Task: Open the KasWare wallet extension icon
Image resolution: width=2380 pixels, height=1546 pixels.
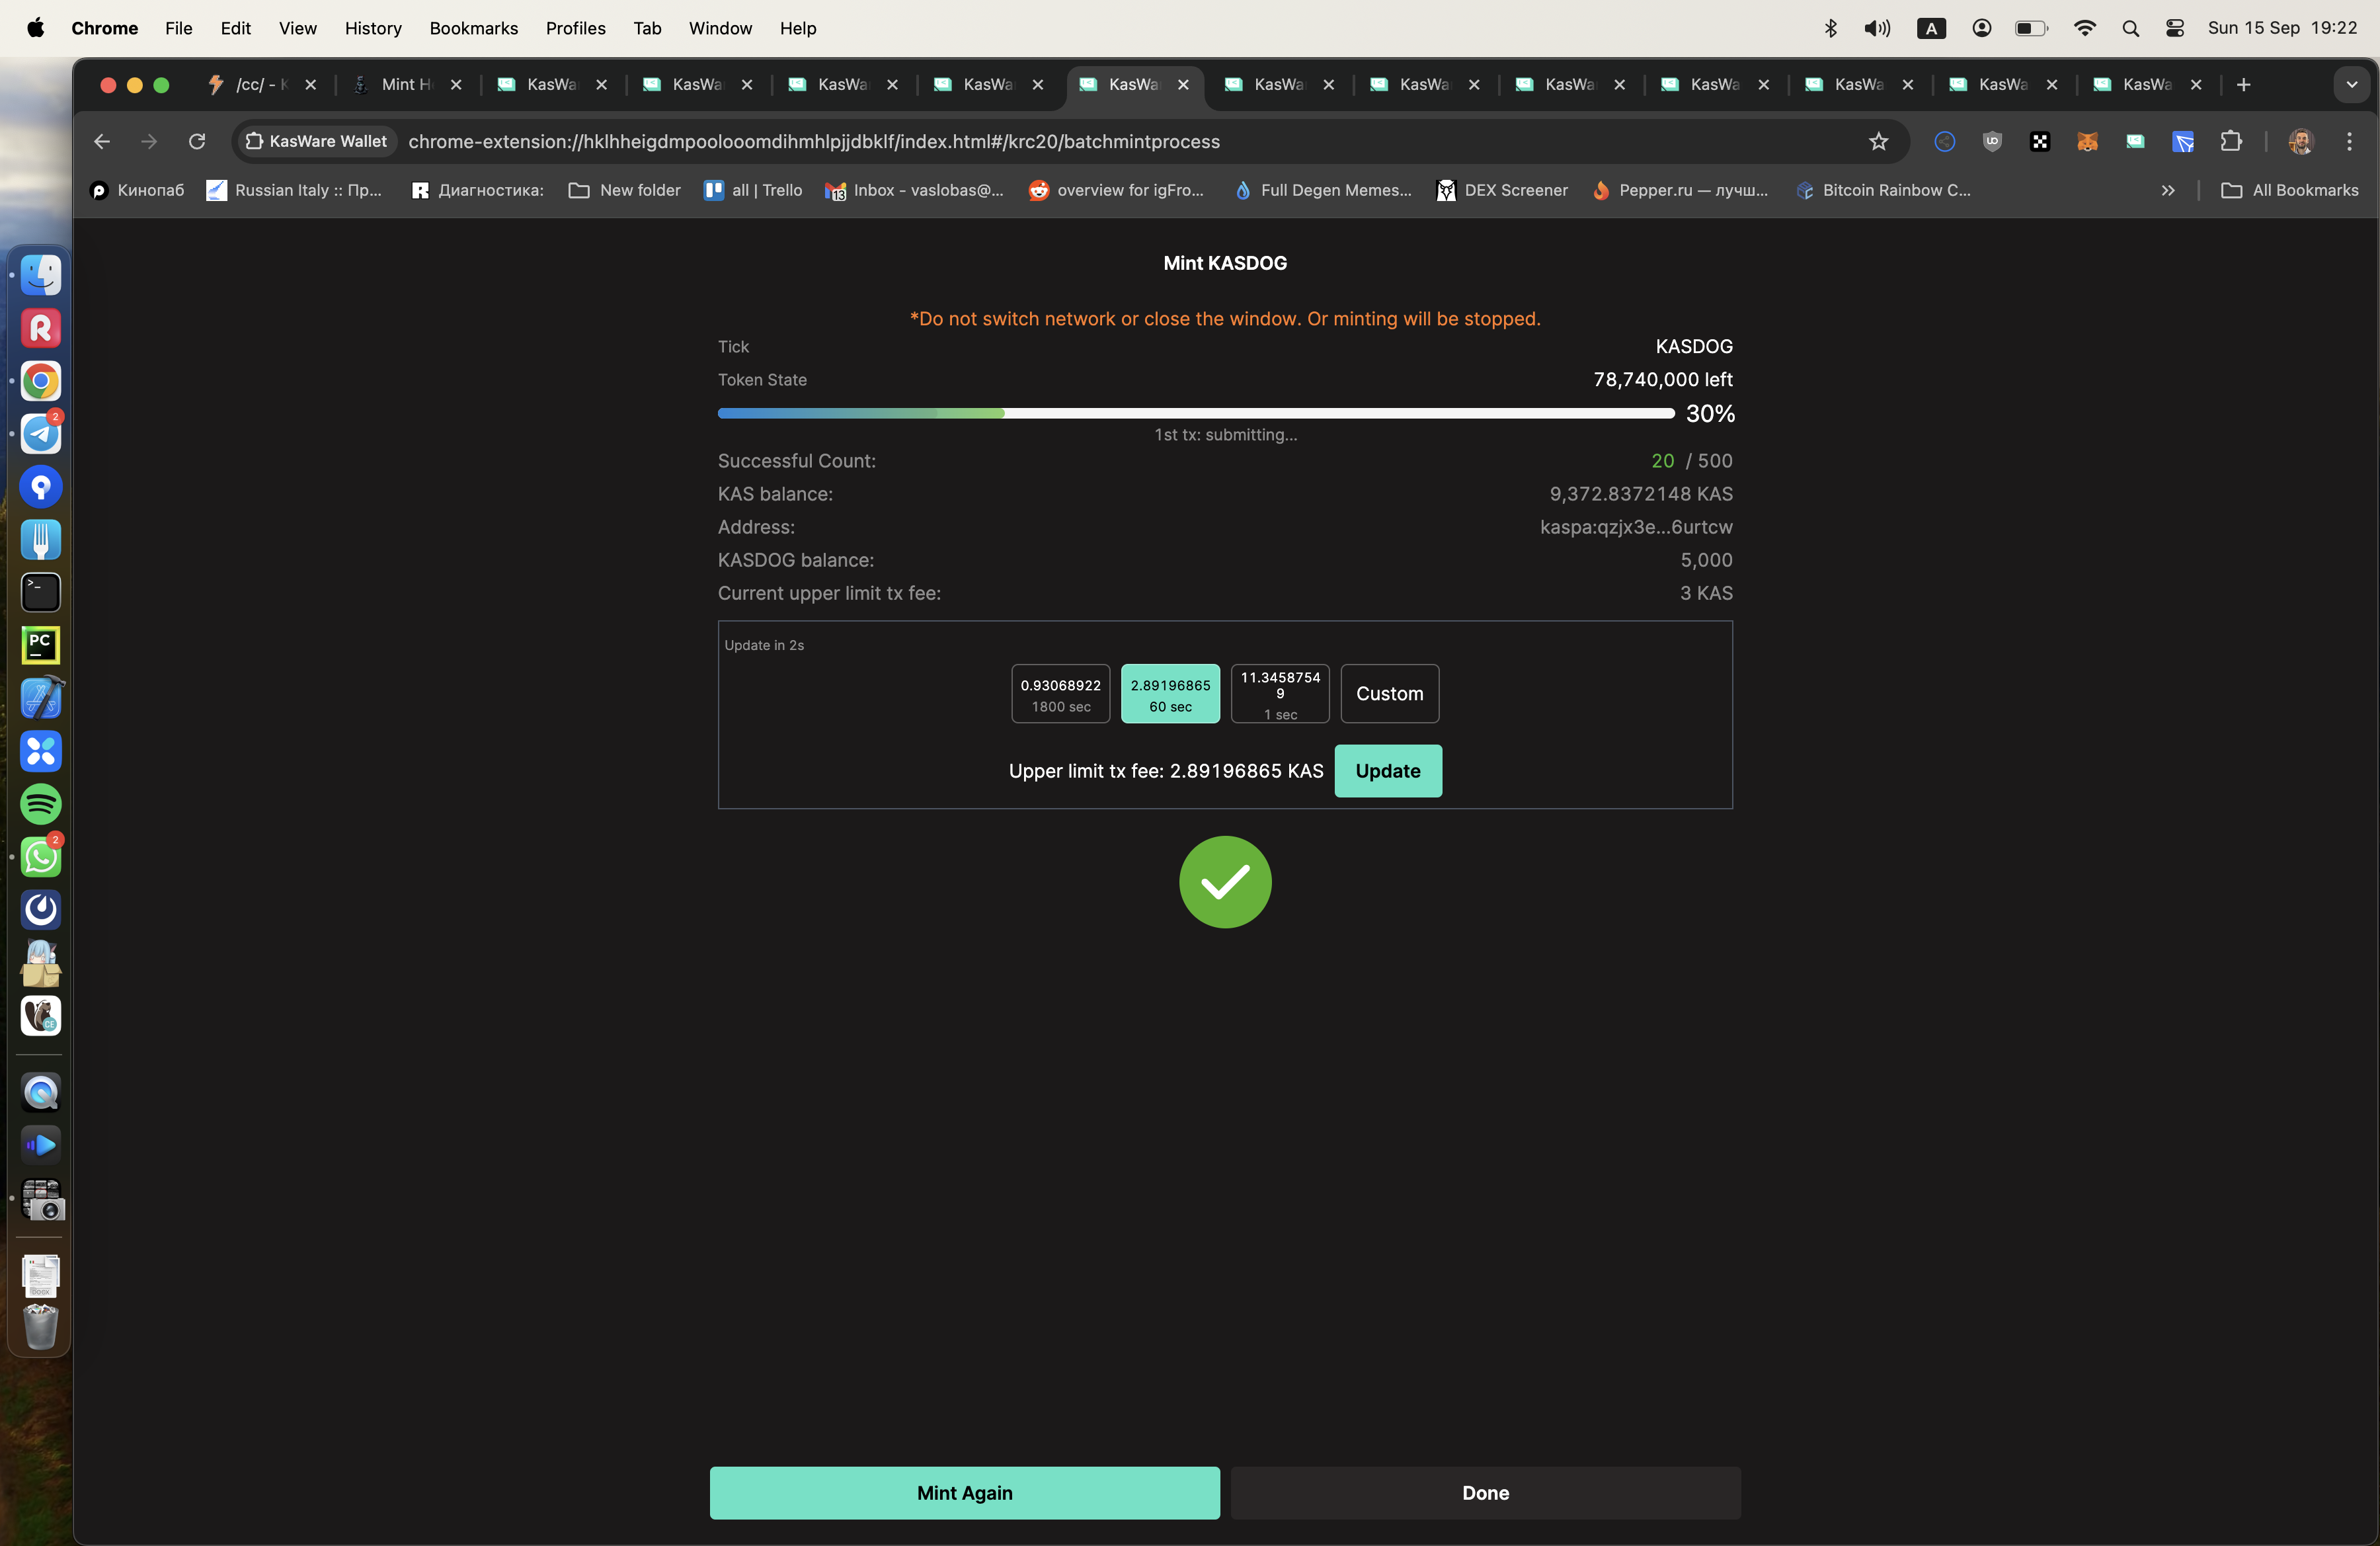Action: 2135,141
